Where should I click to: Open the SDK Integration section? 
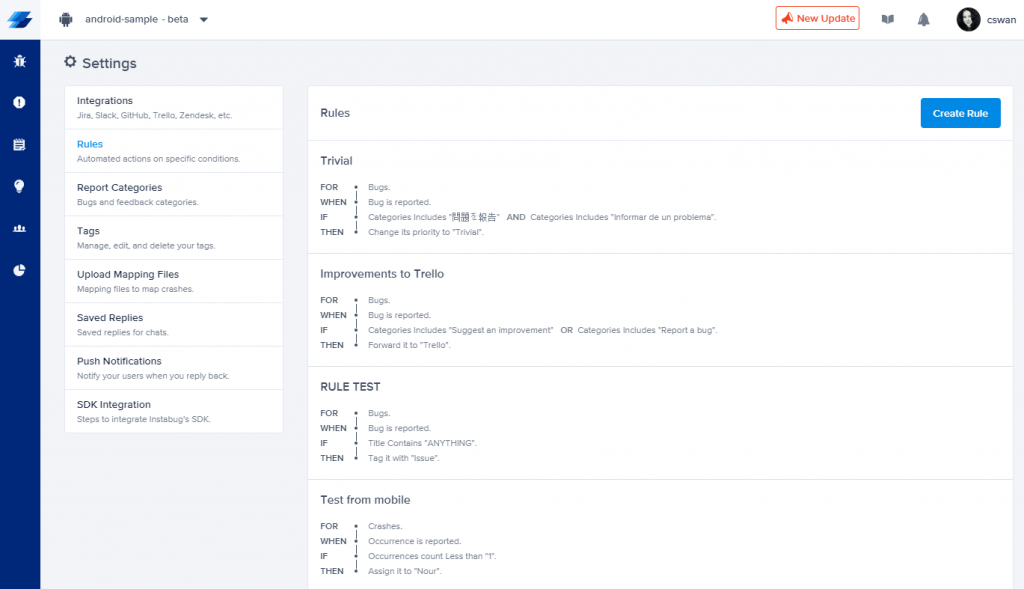click(x=174, y=411)
